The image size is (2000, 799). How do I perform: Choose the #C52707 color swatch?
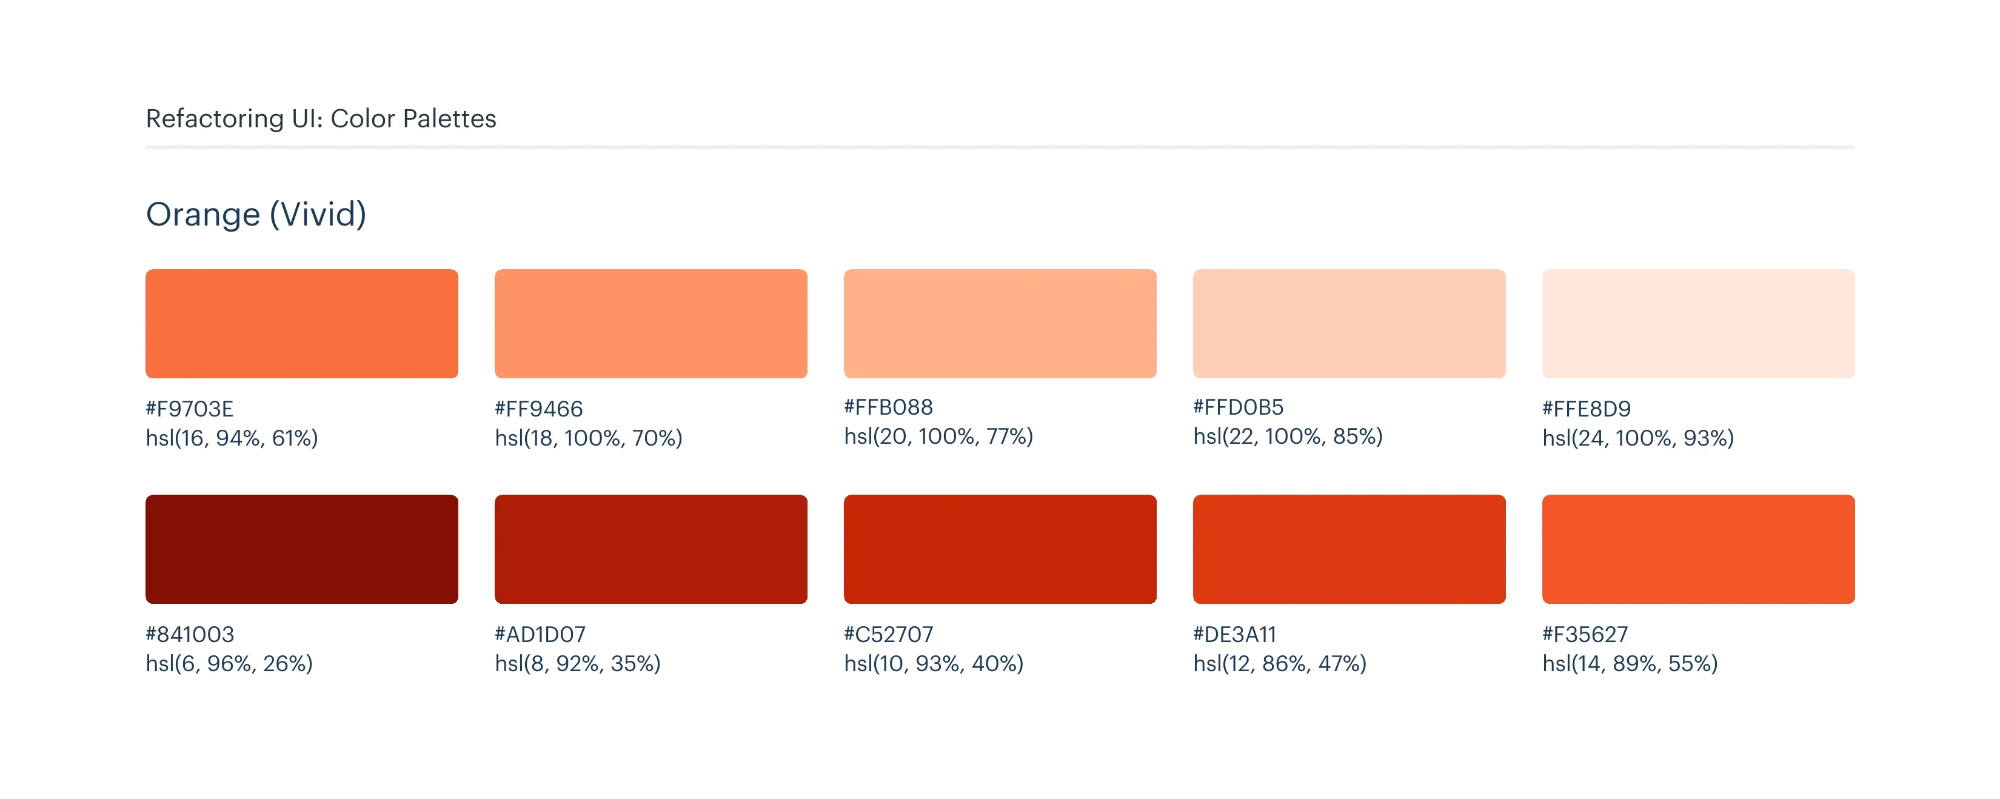pos(1000,549)
